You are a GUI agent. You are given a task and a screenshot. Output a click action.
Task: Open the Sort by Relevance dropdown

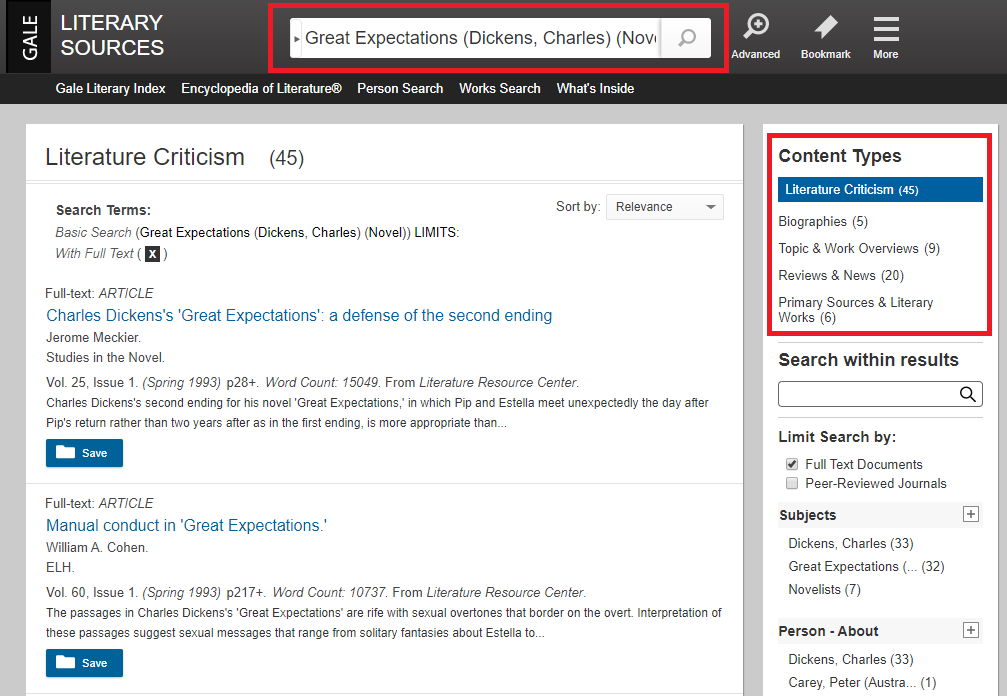point(665,207)
